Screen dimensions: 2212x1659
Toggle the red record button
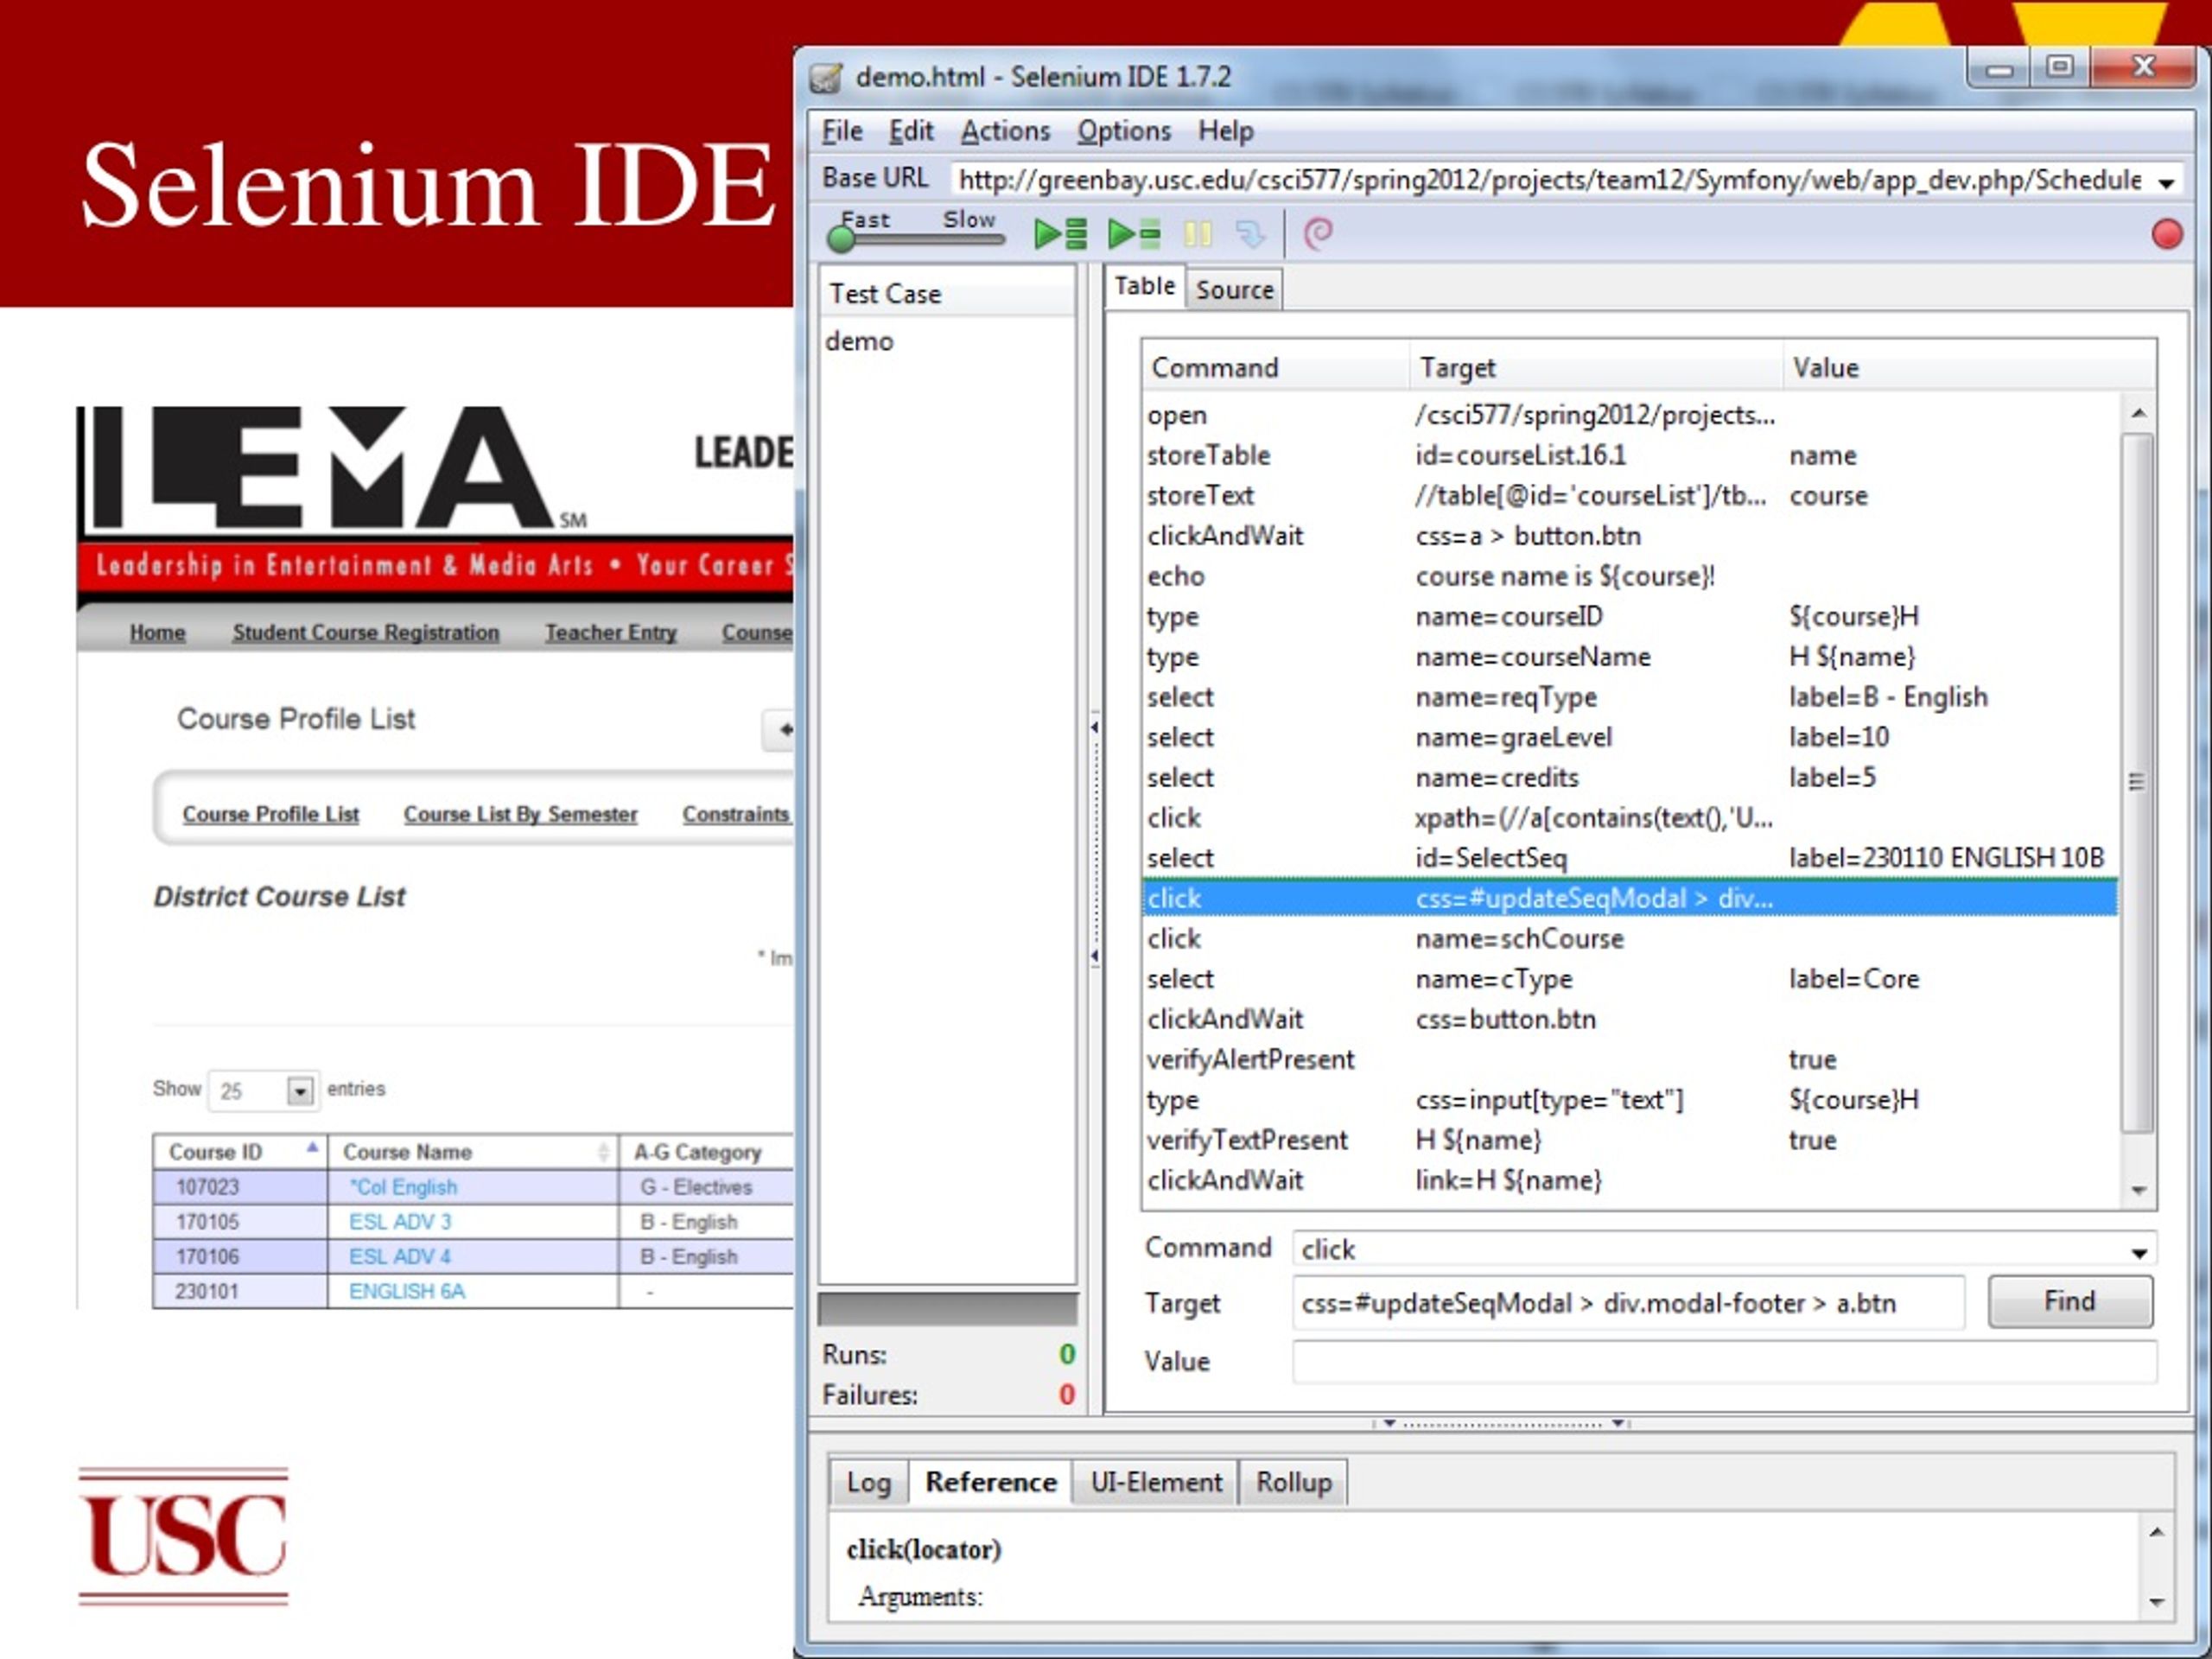pyautogui.click(x=2167, y=234)
